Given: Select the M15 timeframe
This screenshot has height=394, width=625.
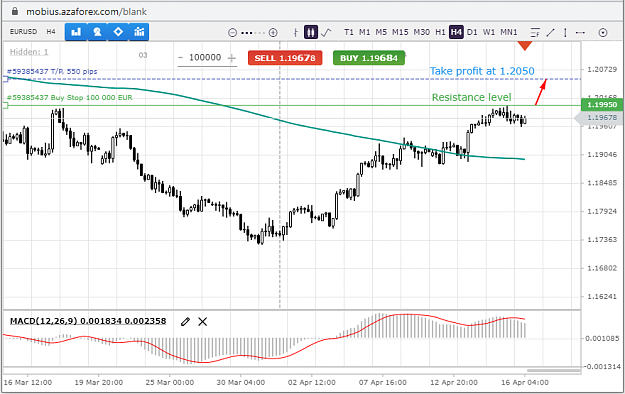Looking at the screenshot, I should coord(400,32).
